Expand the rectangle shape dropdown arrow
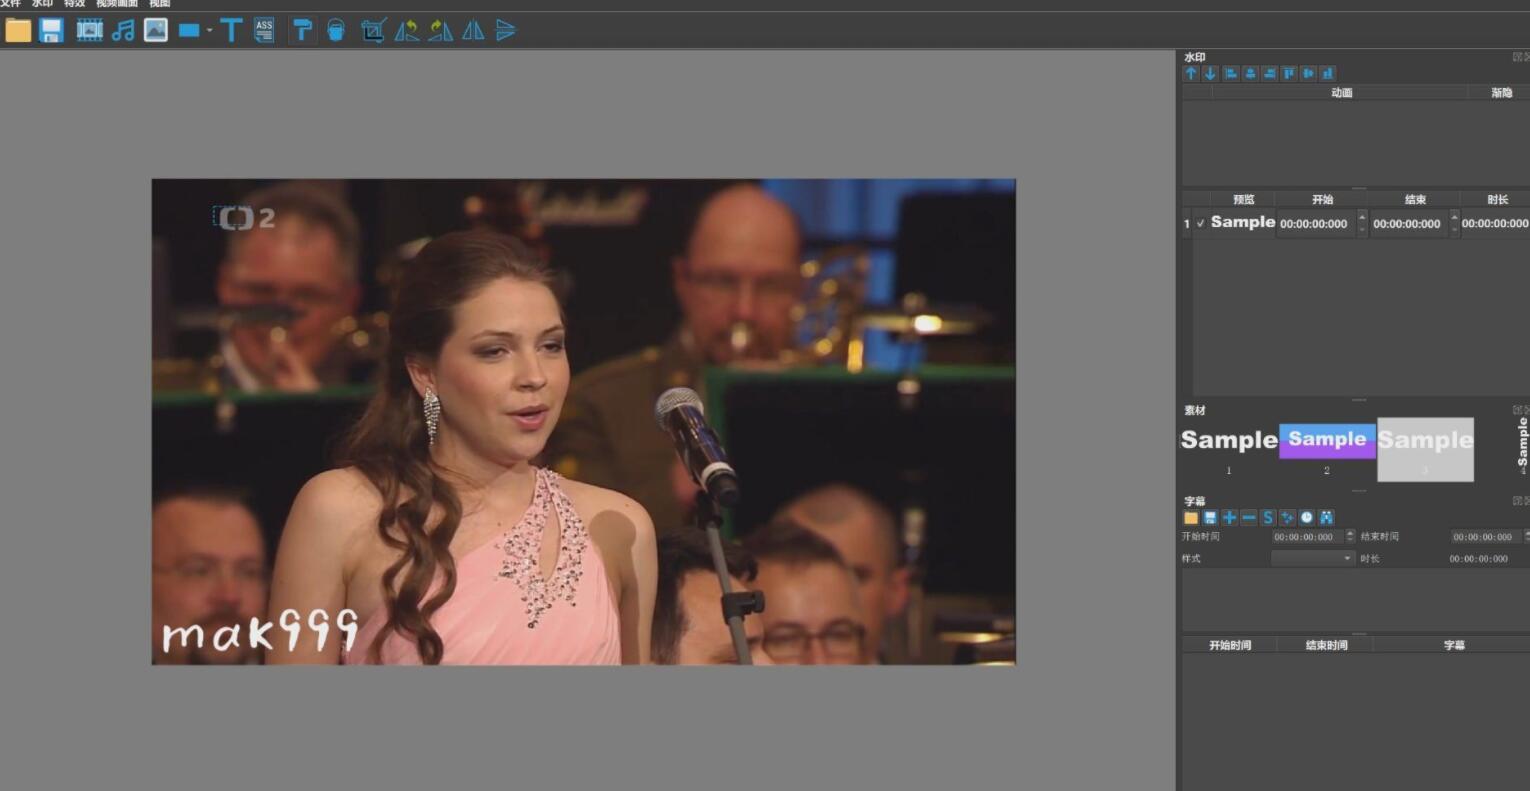The image size is (1530, 791). [210, 30]
